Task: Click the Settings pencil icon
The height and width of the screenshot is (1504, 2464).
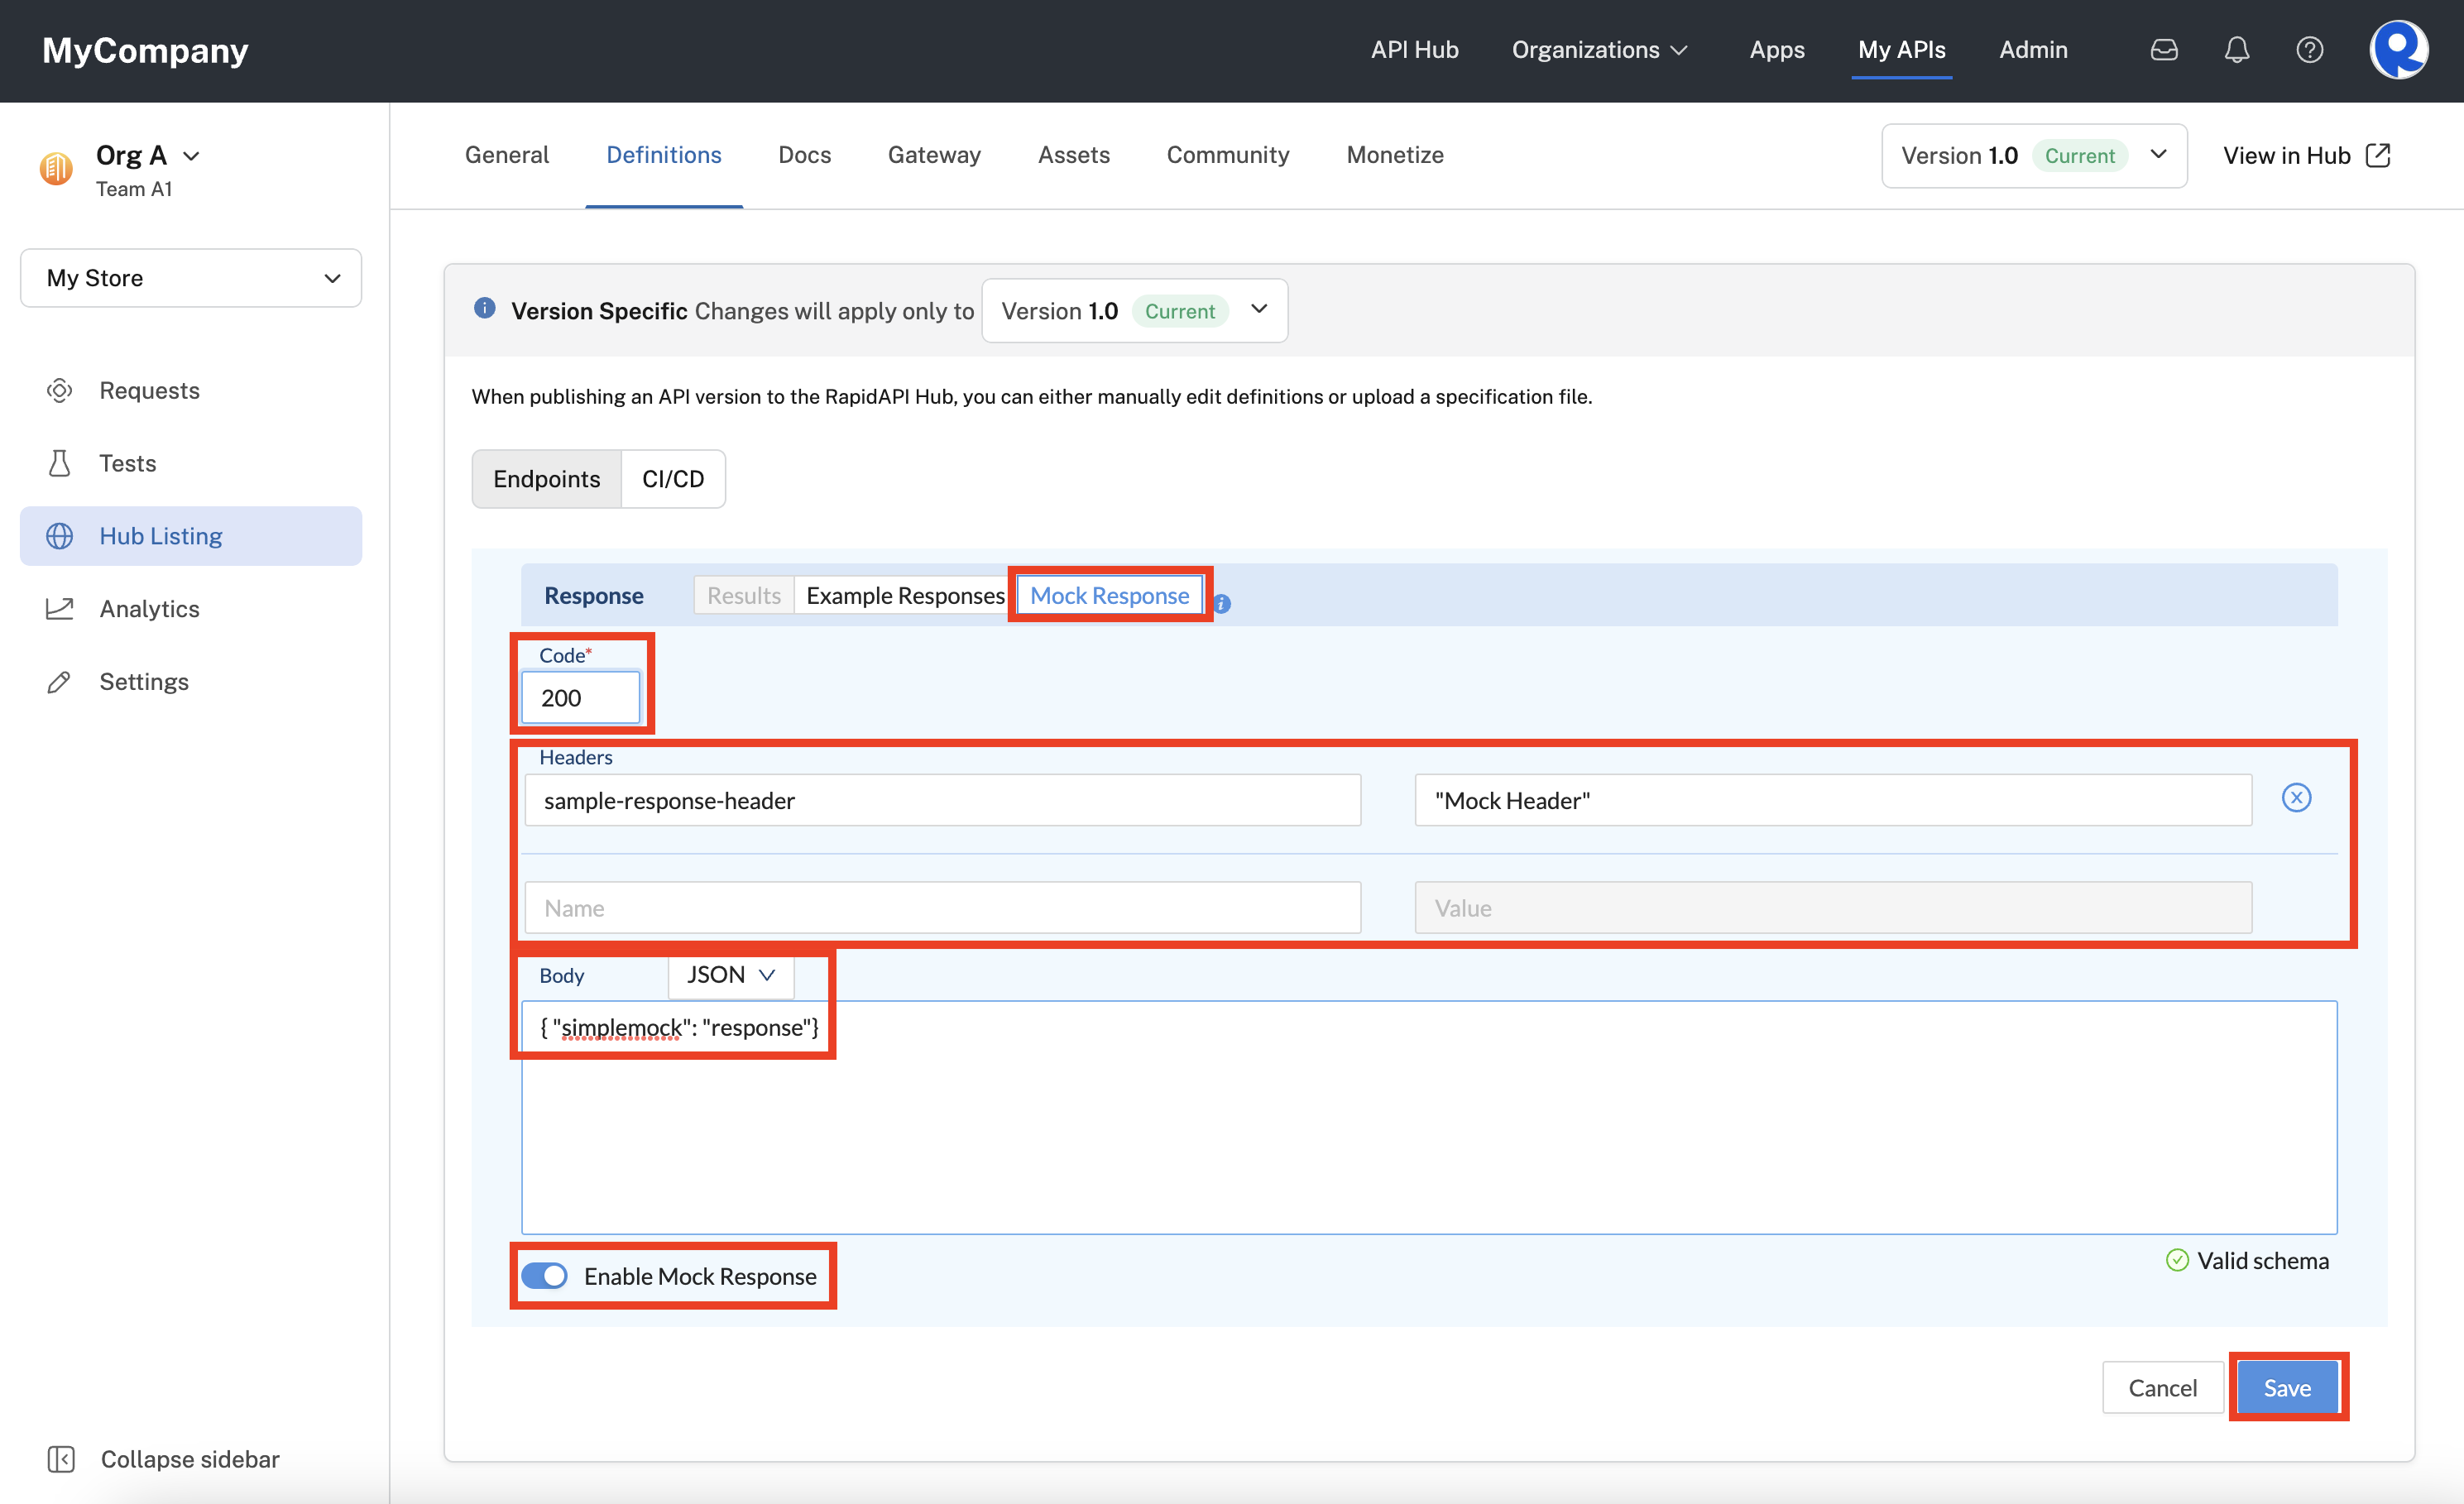Action: [60, 681]
